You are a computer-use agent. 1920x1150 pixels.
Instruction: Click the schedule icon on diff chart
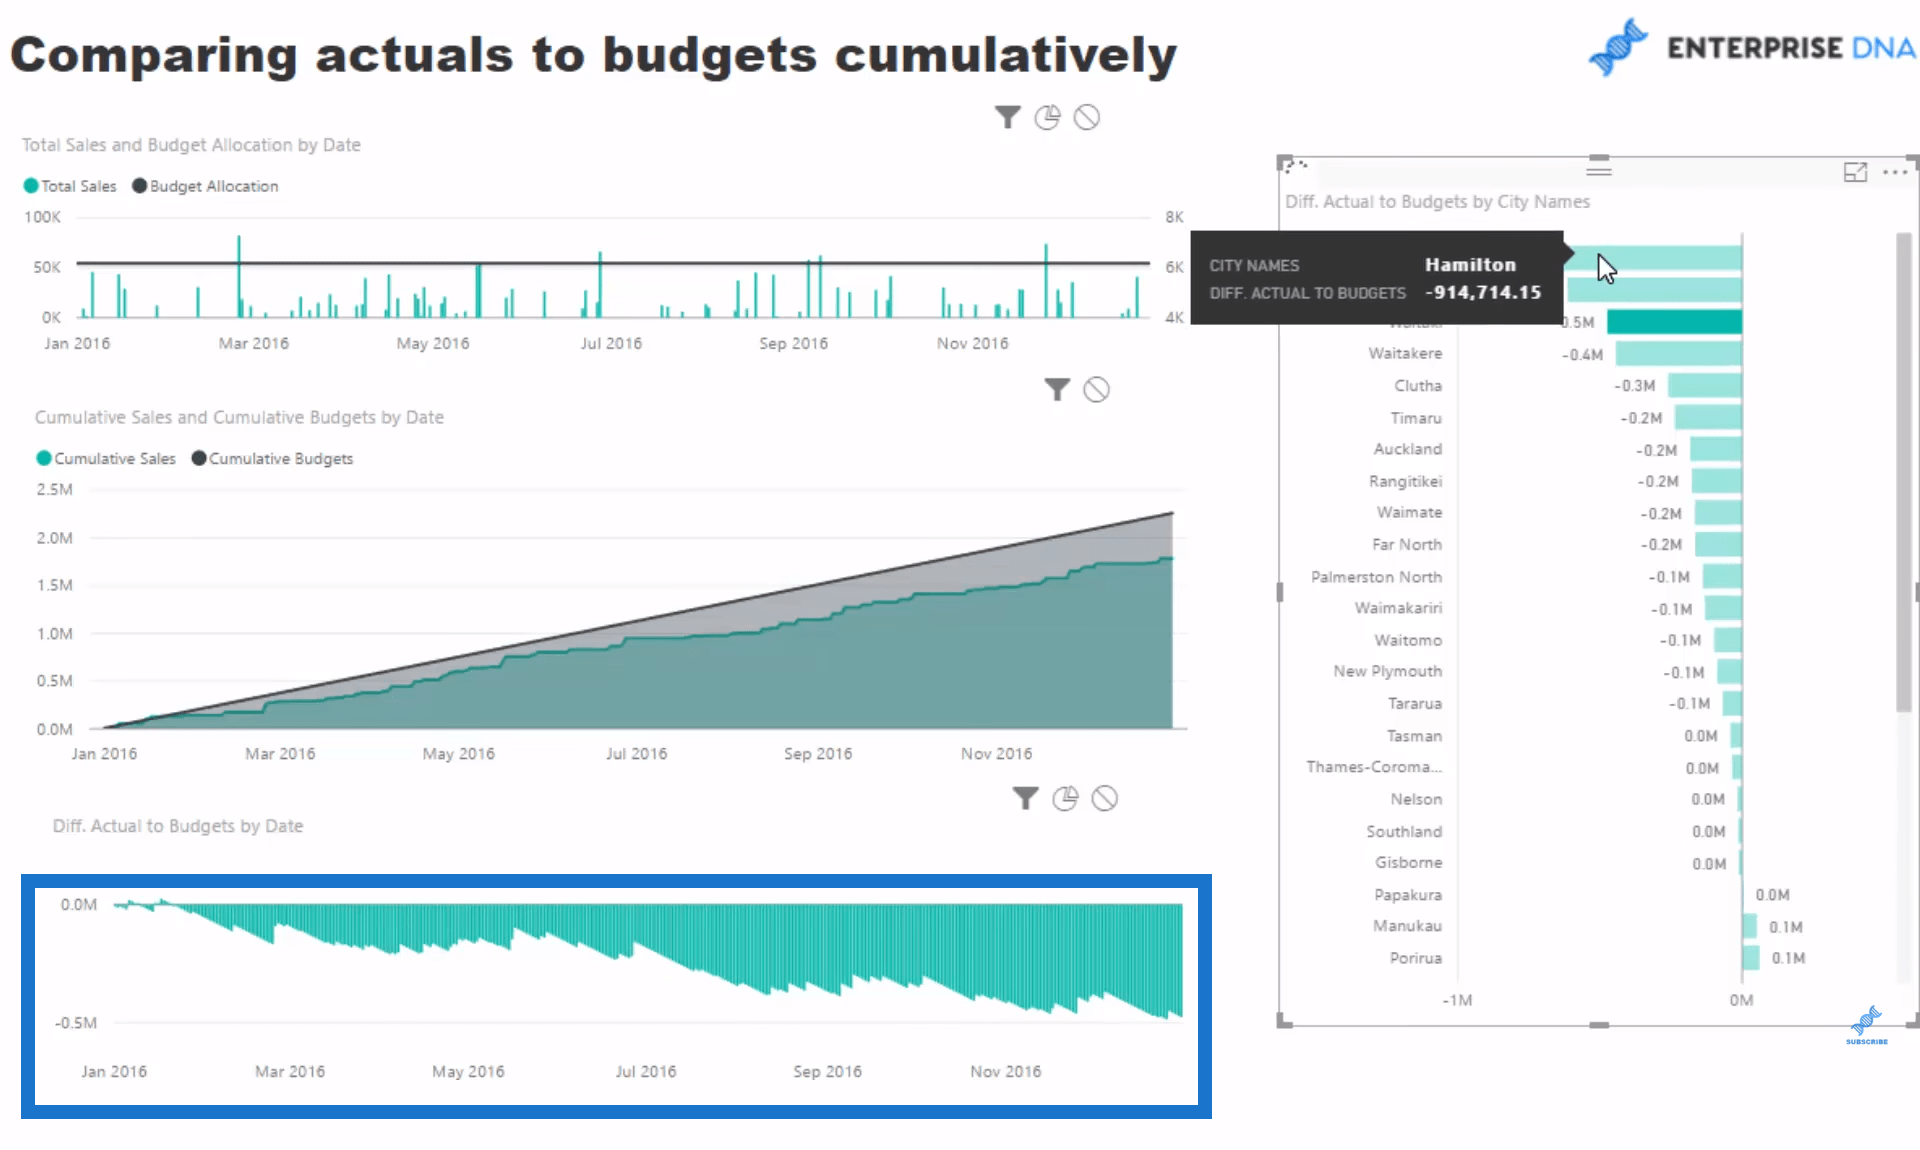point(1066,800)
